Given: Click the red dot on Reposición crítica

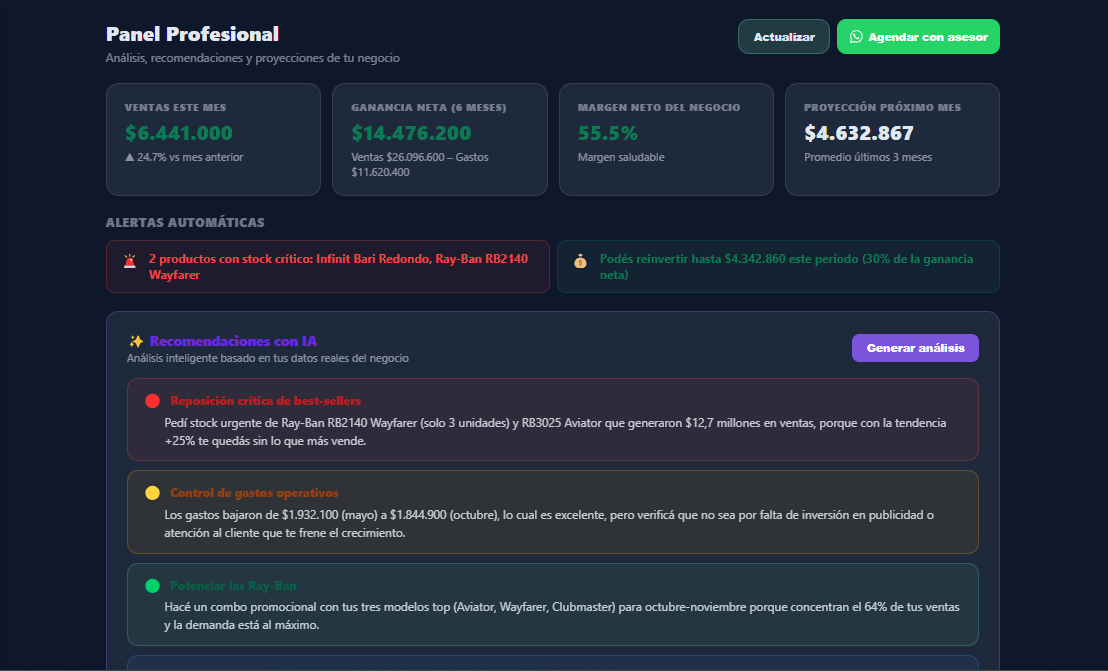Looking at the screenshot, I should tap(152, 401).
